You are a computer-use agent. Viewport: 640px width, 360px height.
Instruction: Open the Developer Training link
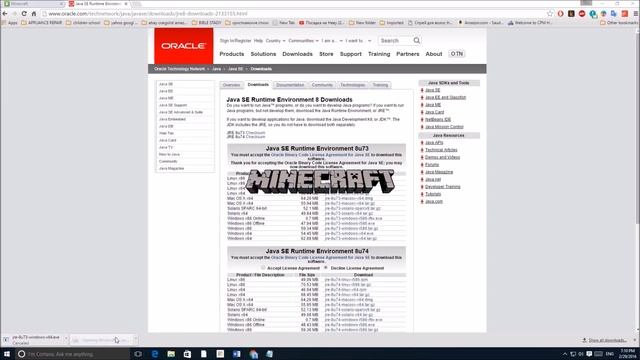click(x=442, y=187)
